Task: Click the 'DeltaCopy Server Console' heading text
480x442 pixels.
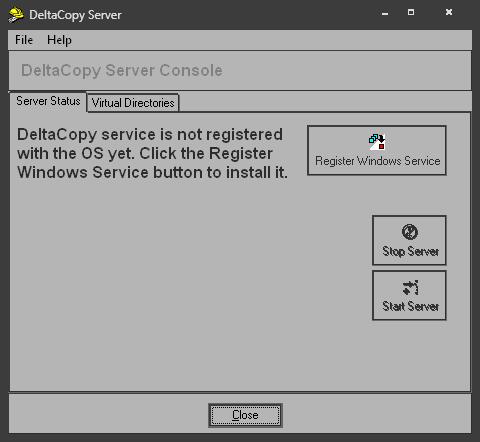Action: (x=122, y=71)
